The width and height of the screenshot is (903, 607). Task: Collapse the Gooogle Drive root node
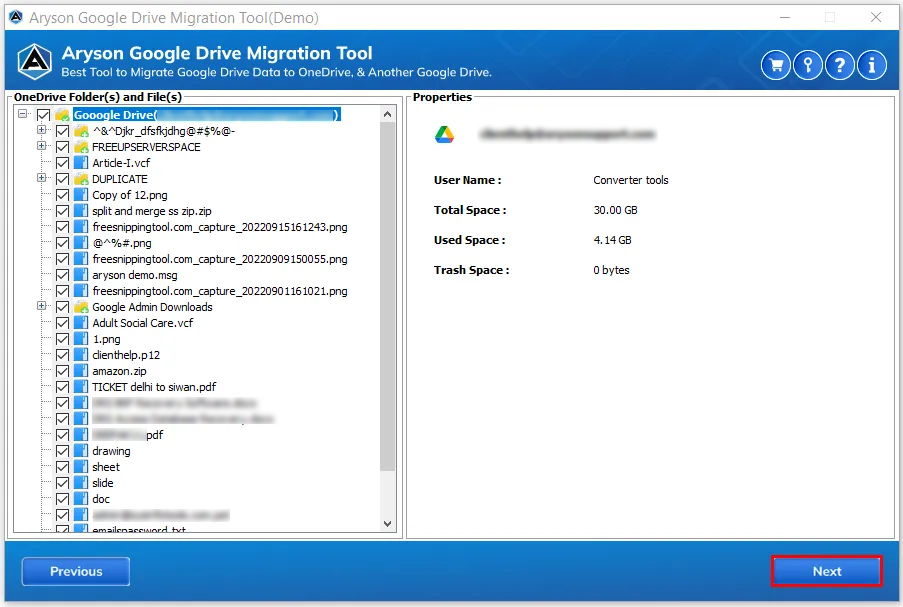(x=22, y=113)
